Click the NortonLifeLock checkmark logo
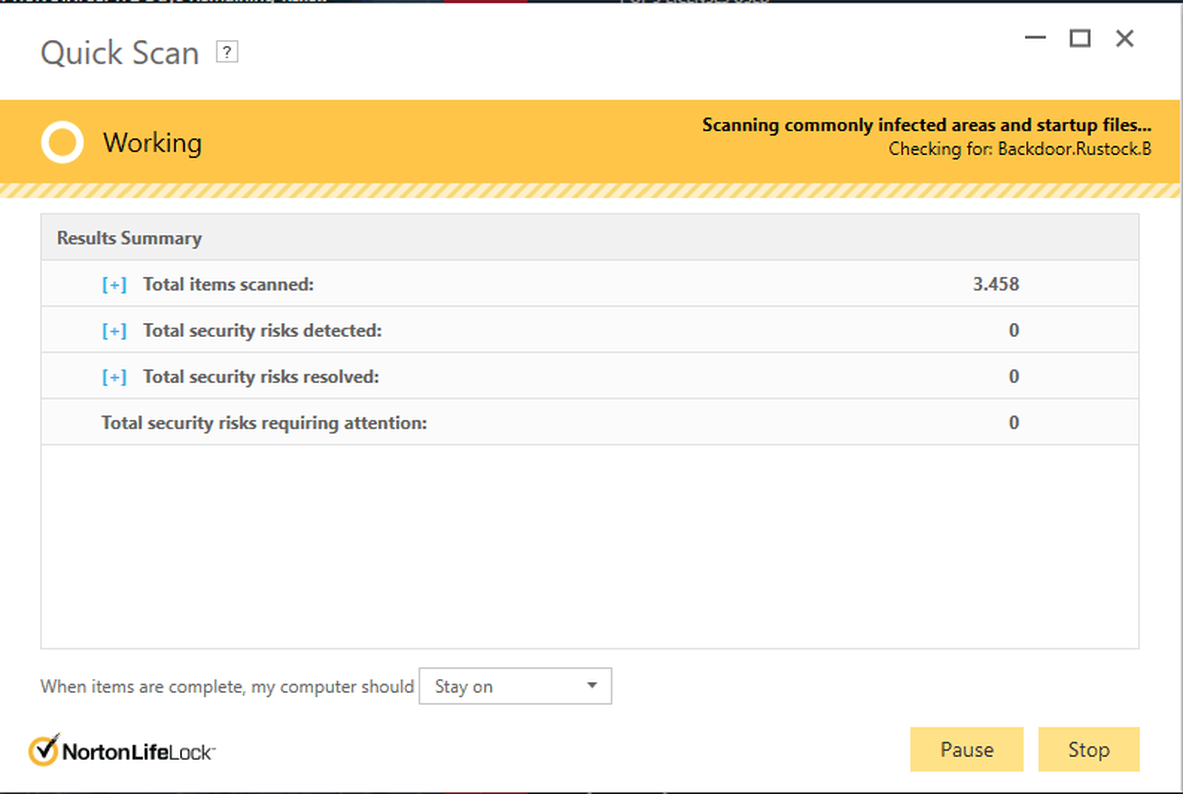1183x794 pixels. [44, 750]
